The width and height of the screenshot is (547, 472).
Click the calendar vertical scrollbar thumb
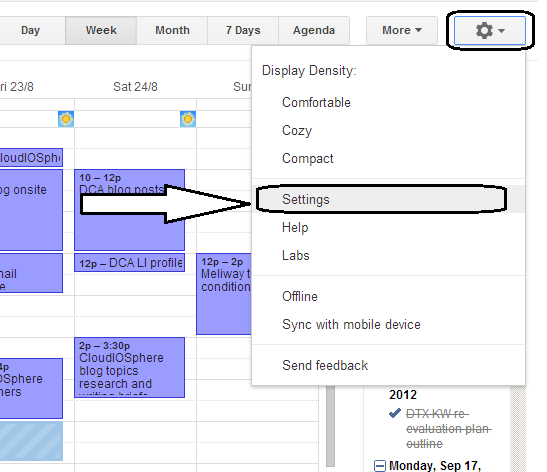point(330,426)
